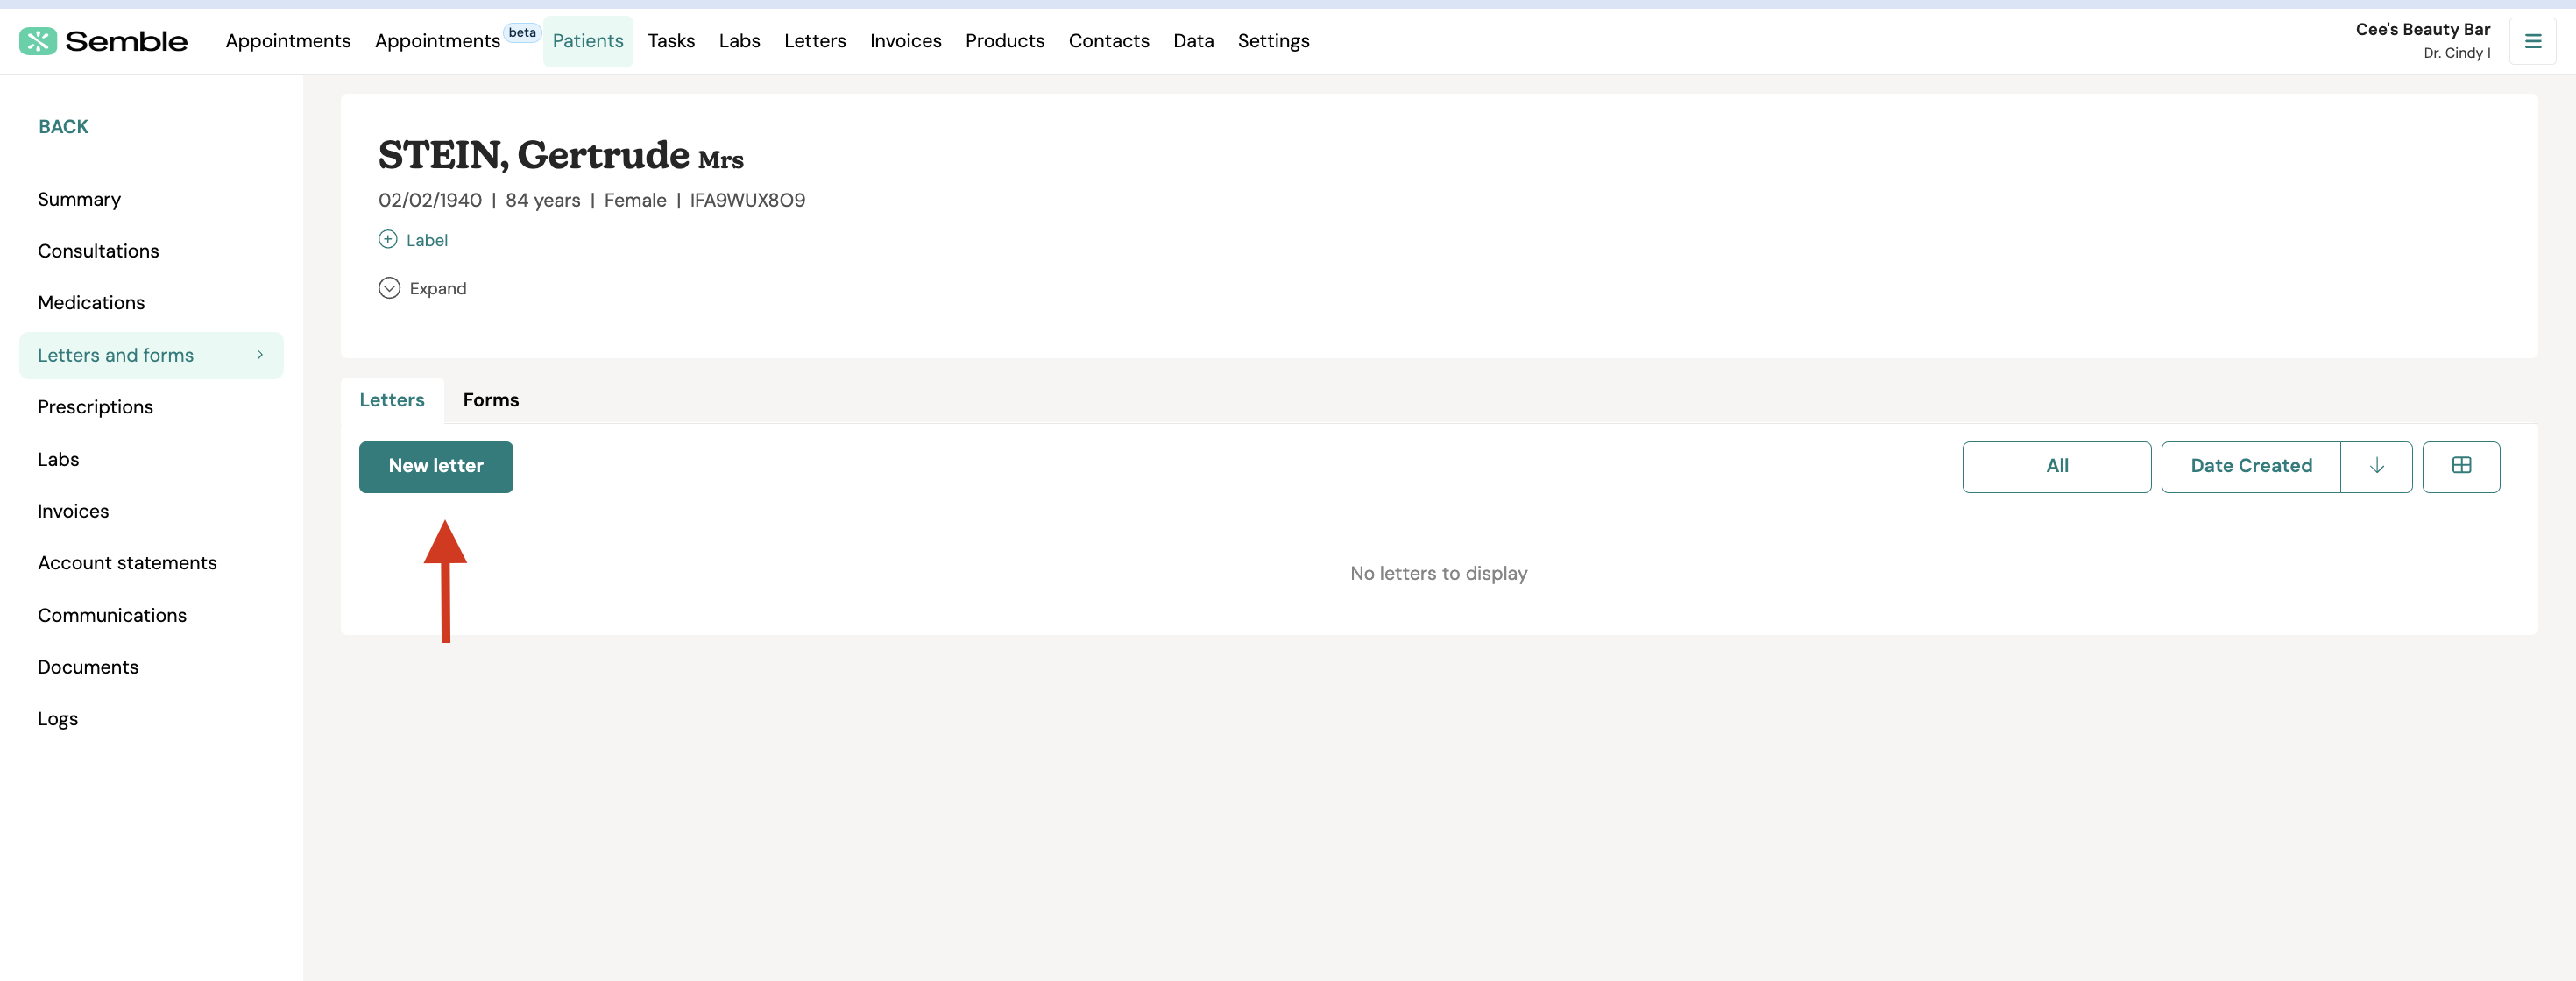Switch to the Forms tab
The width and height of the screenshot is (2576, 981).
[491, 400]
